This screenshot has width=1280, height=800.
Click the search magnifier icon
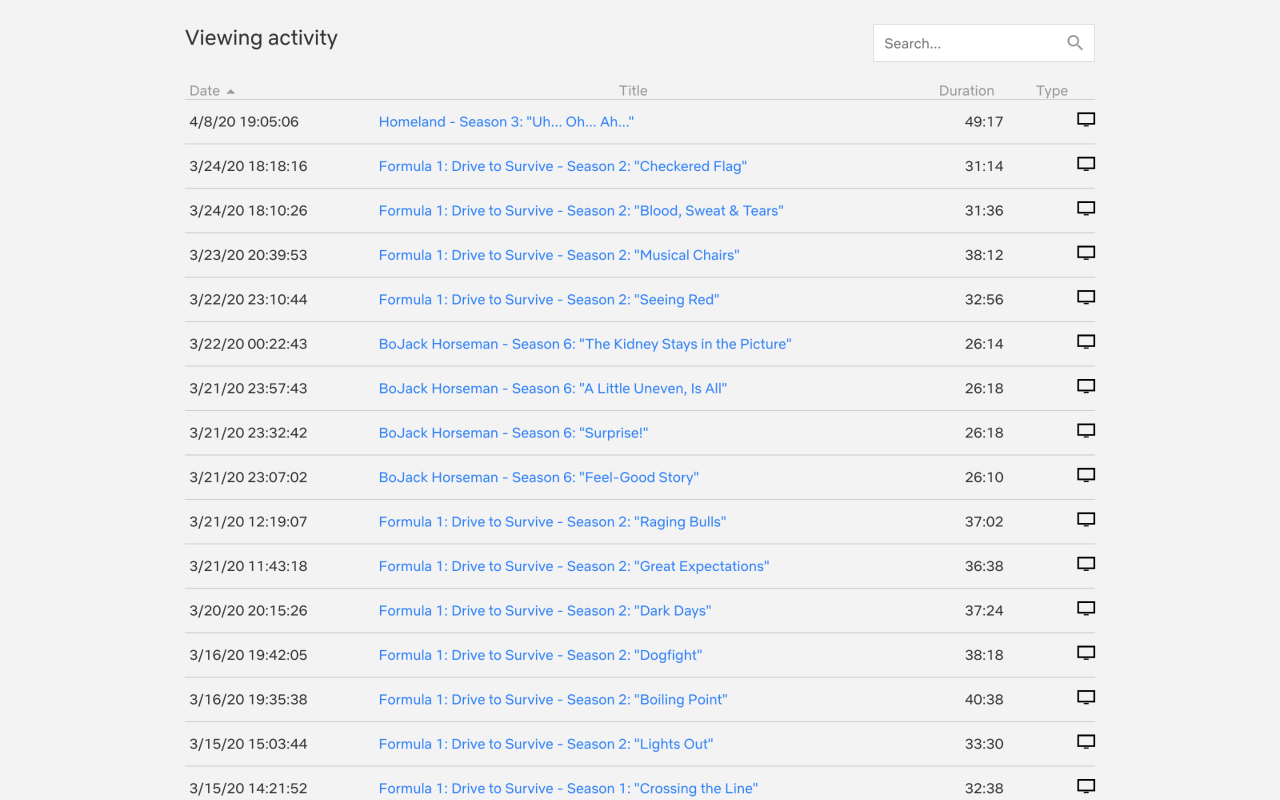[1075, 43]
